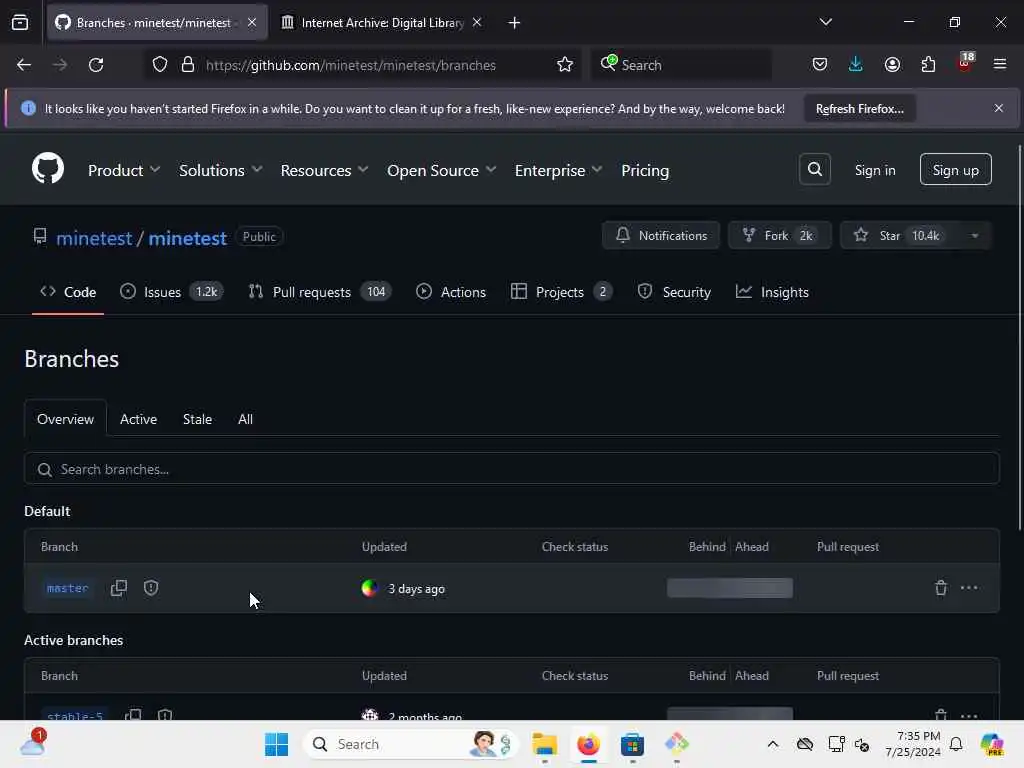Select the Overview branches tab

click(x=65, y=419)
